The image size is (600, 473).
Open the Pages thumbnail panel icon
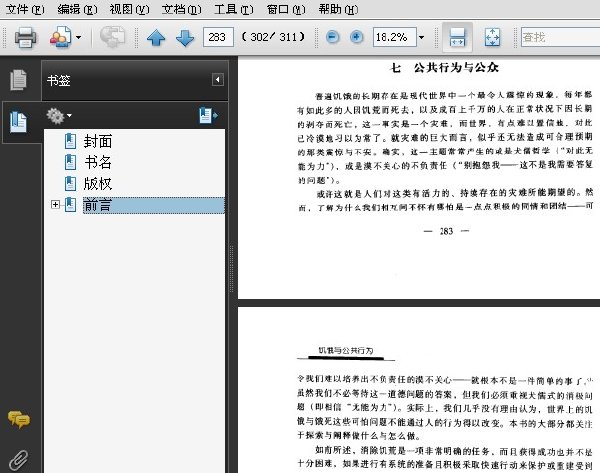(18, 80)
